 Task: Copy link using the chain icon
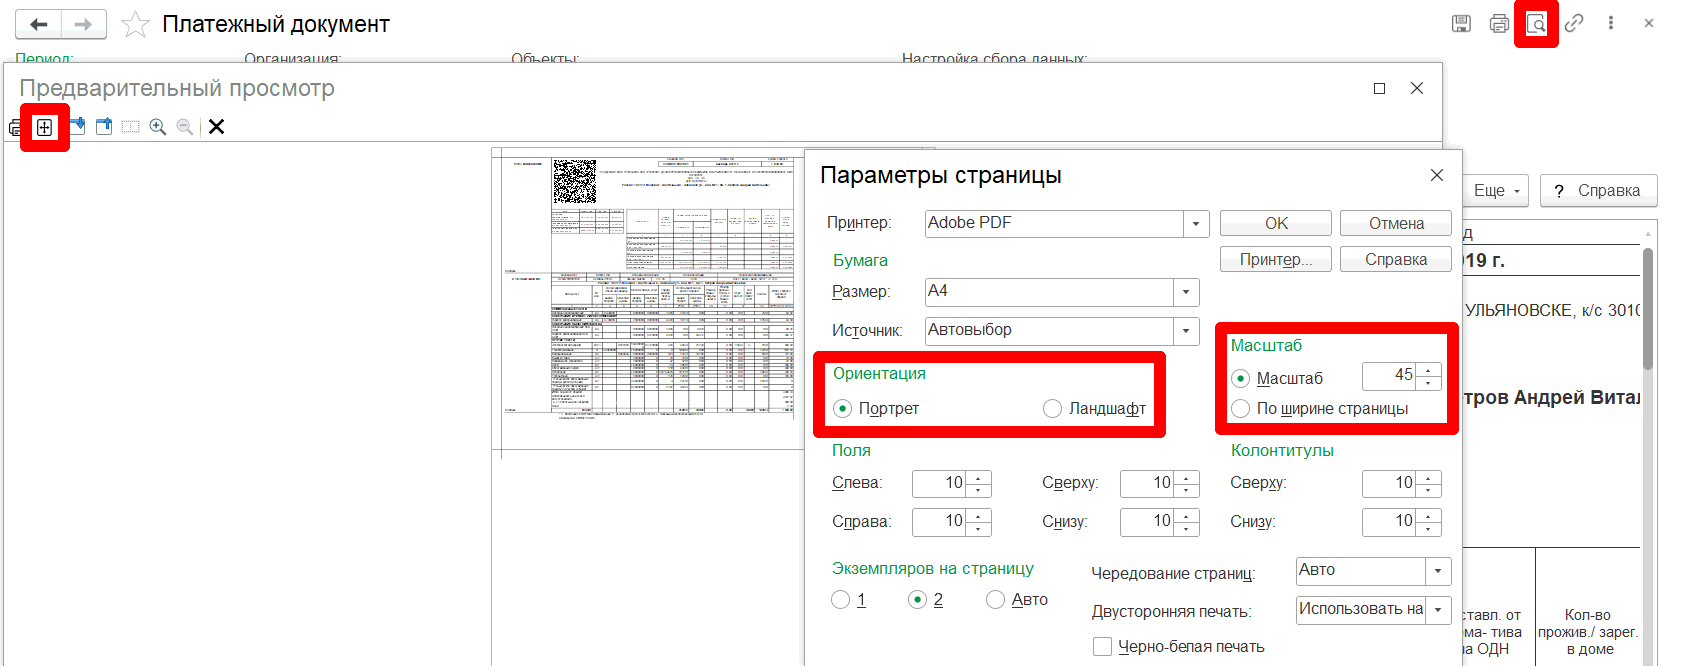[x=1574, y=24]
